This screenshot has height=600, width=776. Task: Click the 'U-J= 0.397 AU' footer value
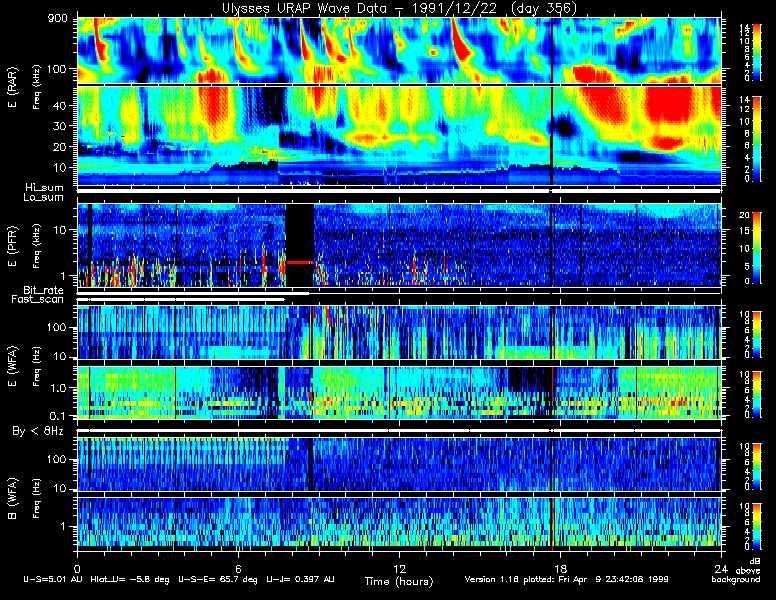click(x=300, y=579)
